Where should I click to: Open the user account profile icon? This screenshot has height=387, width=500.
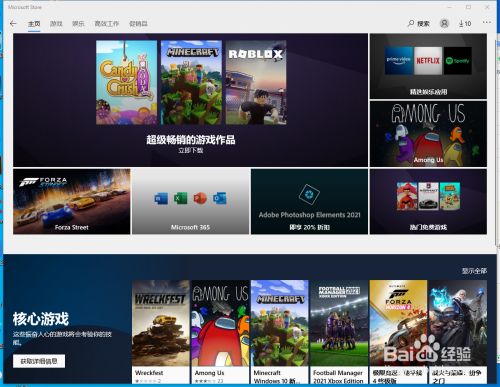[444, 23]
